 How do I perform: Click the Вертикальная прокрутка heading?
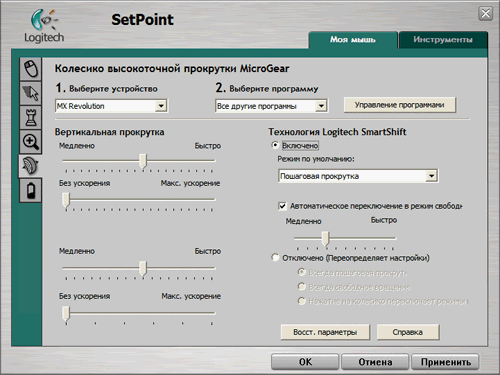(109, 132)
